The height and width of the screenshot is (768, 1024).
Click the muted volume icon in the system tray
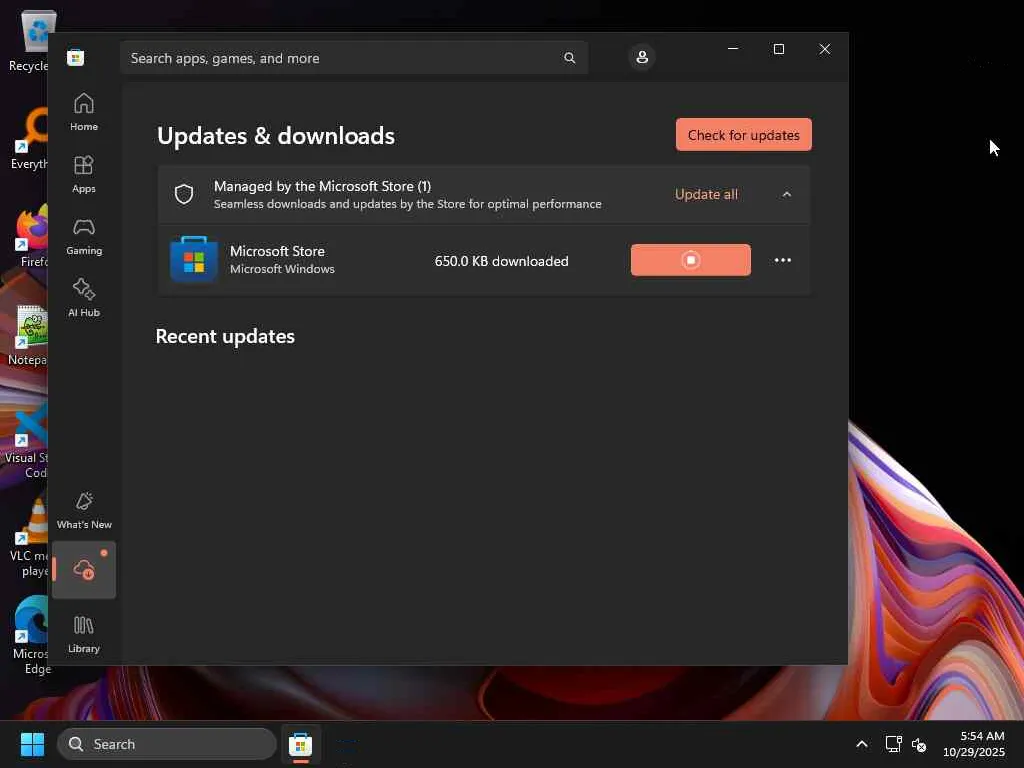tap(919, 744)
